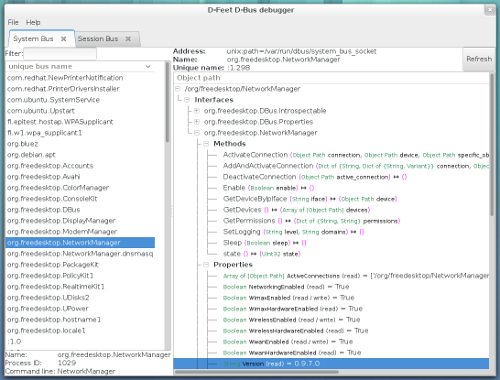Click the horizontal scrollbar of object tree
Image resolution: width=500 pixels, height=380 pixels.
tap(257, 372)
